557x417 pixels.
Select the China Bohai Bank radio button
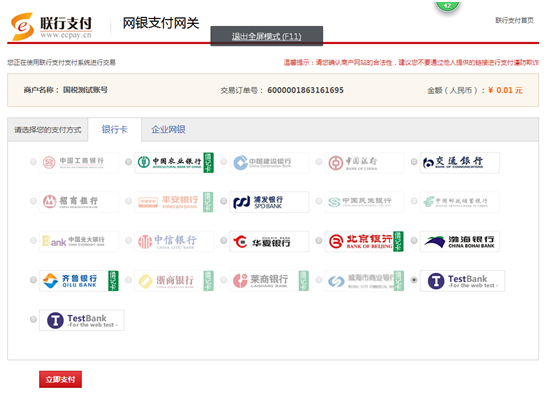point(414,241)
